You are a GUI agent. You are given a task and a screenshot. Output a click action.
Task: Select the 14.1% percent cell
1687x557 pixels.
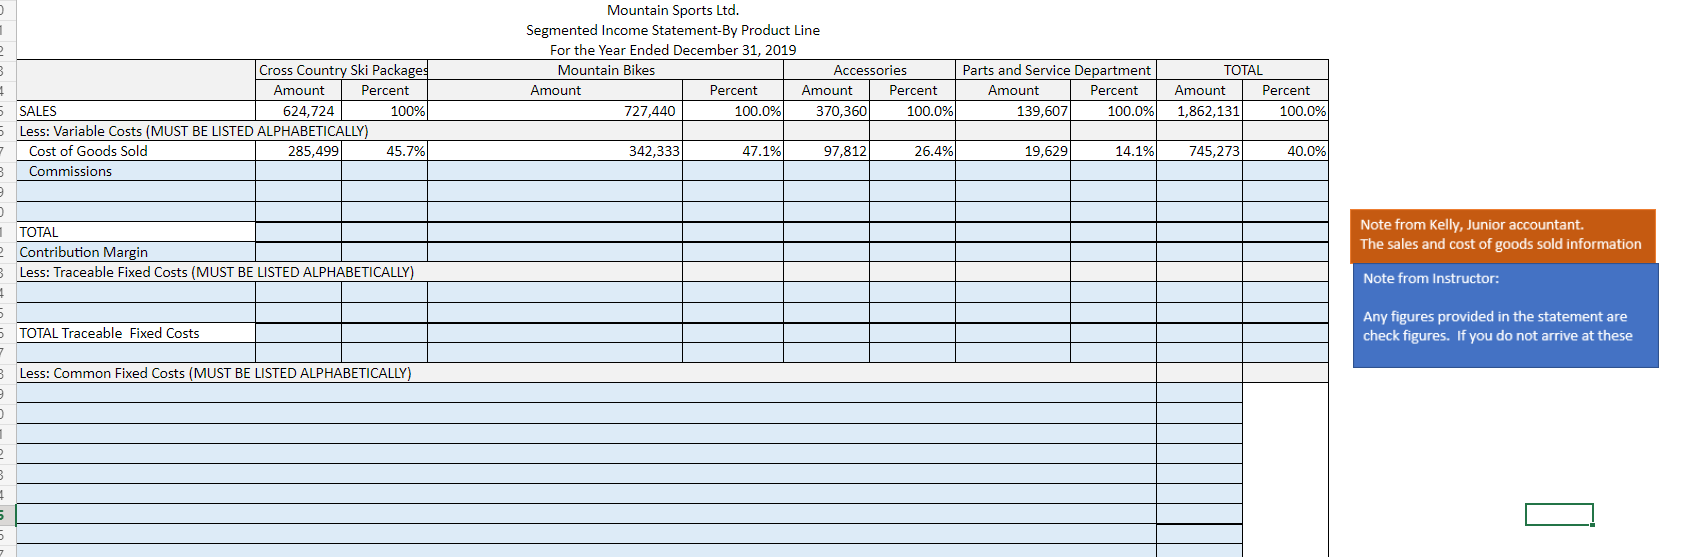(x=1114, y=151)
